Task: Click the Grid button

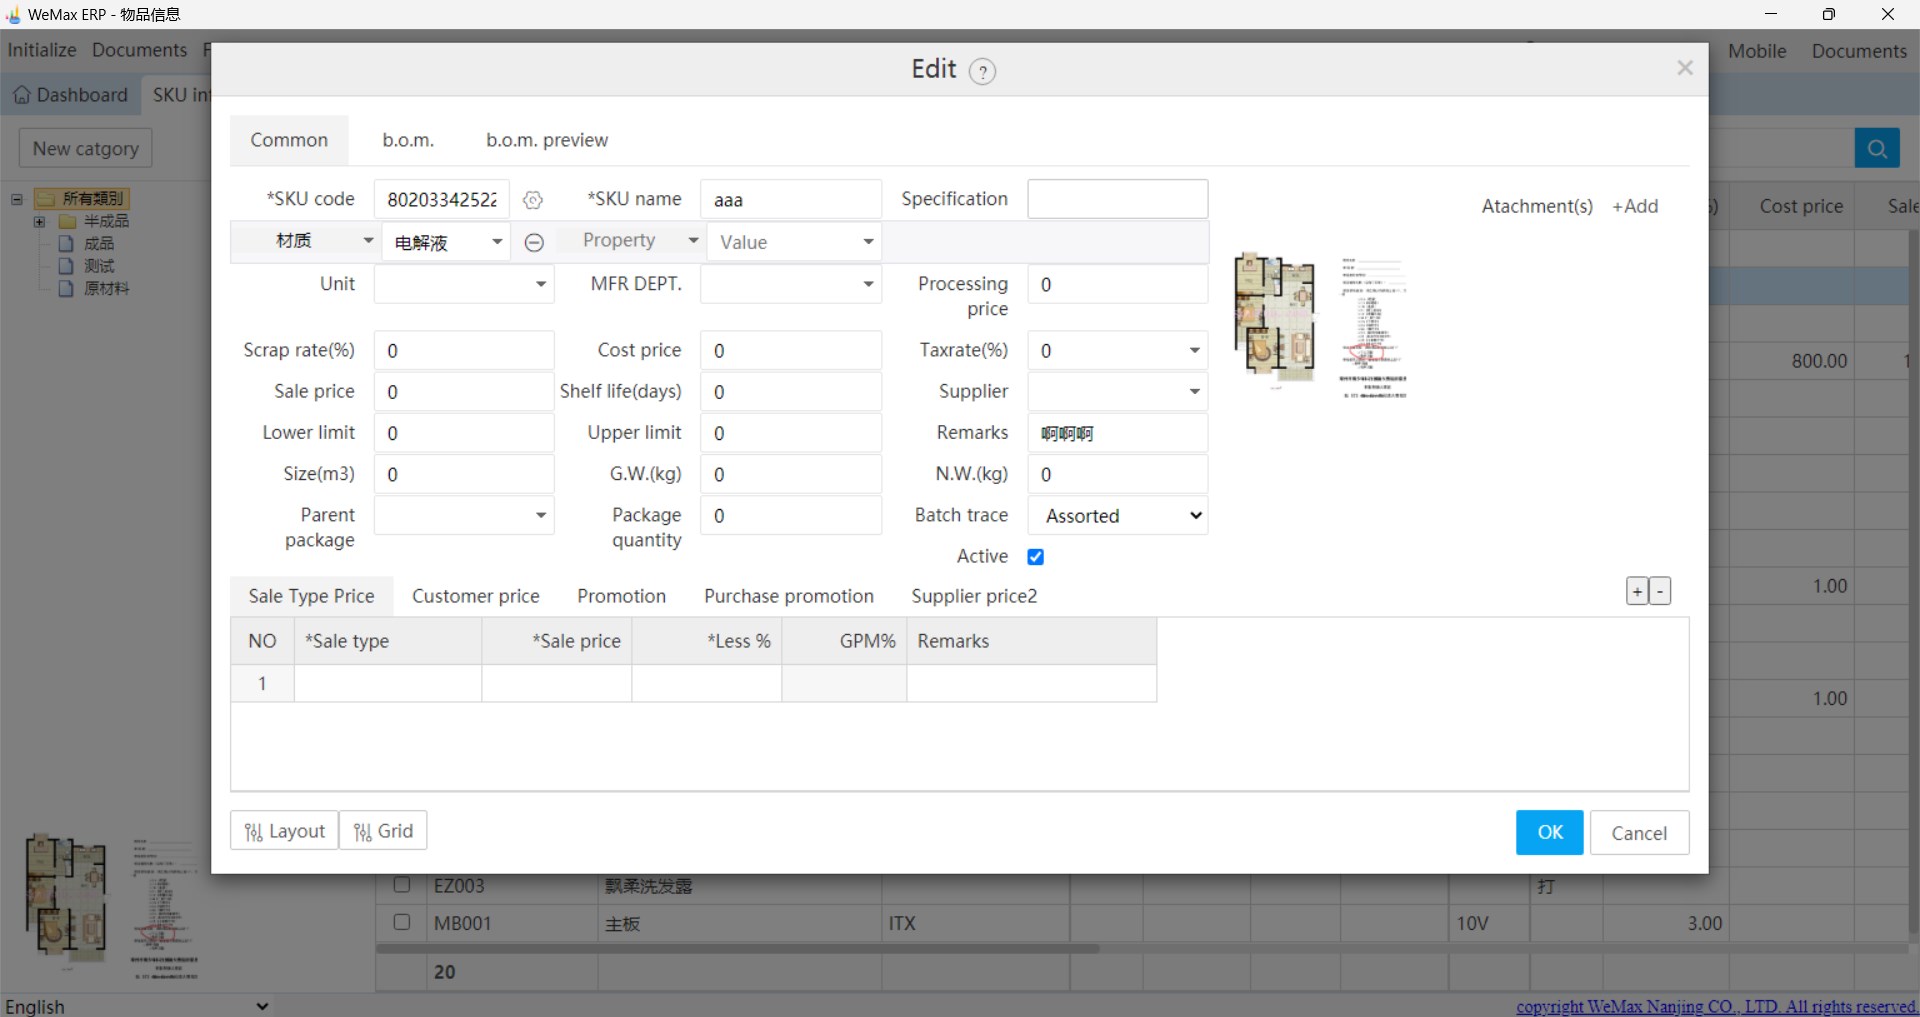Action: click(x=384, y=831)
